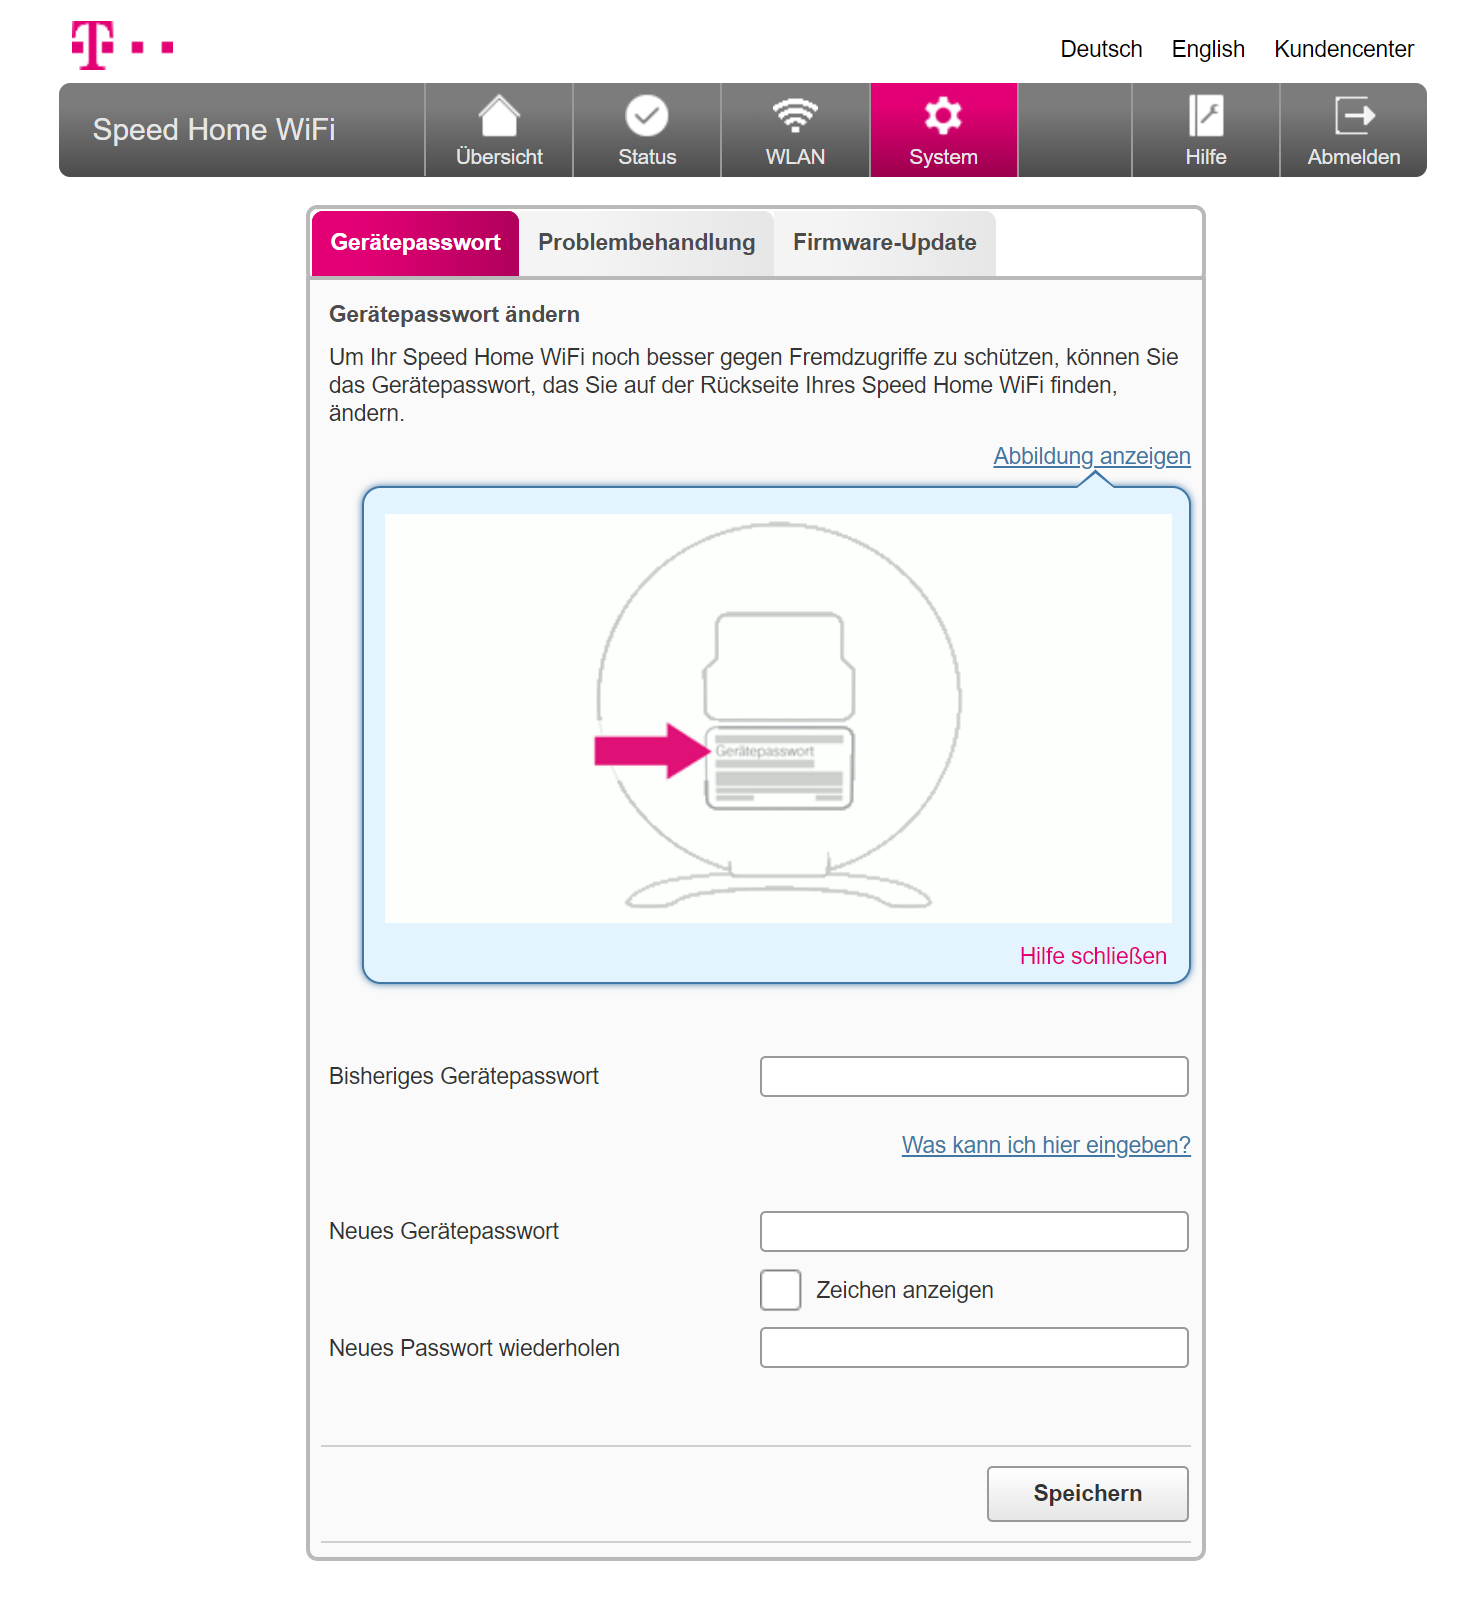Switch to the Firmware-Update tab
The height and width of the screenshot is (1610, 1480).
pyautogui.click(x=885, y=243)
